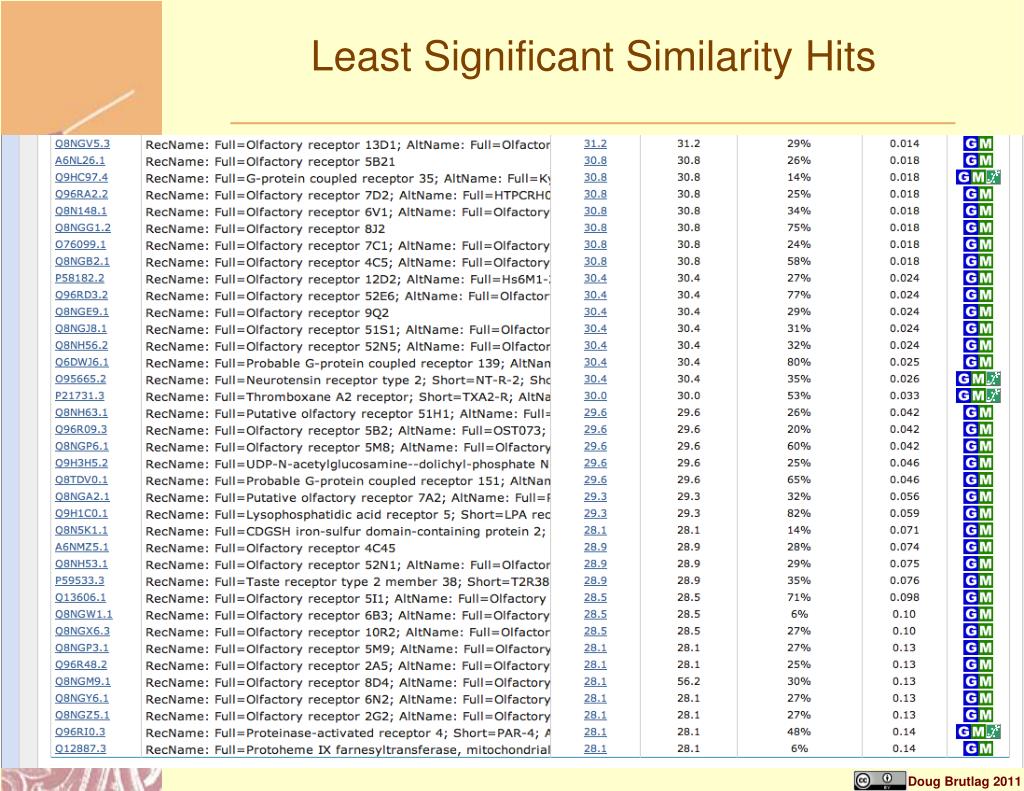Open accession link Q8NGV5.3
This screenshot has width=1024, height=791.
(x=82, y=144)
